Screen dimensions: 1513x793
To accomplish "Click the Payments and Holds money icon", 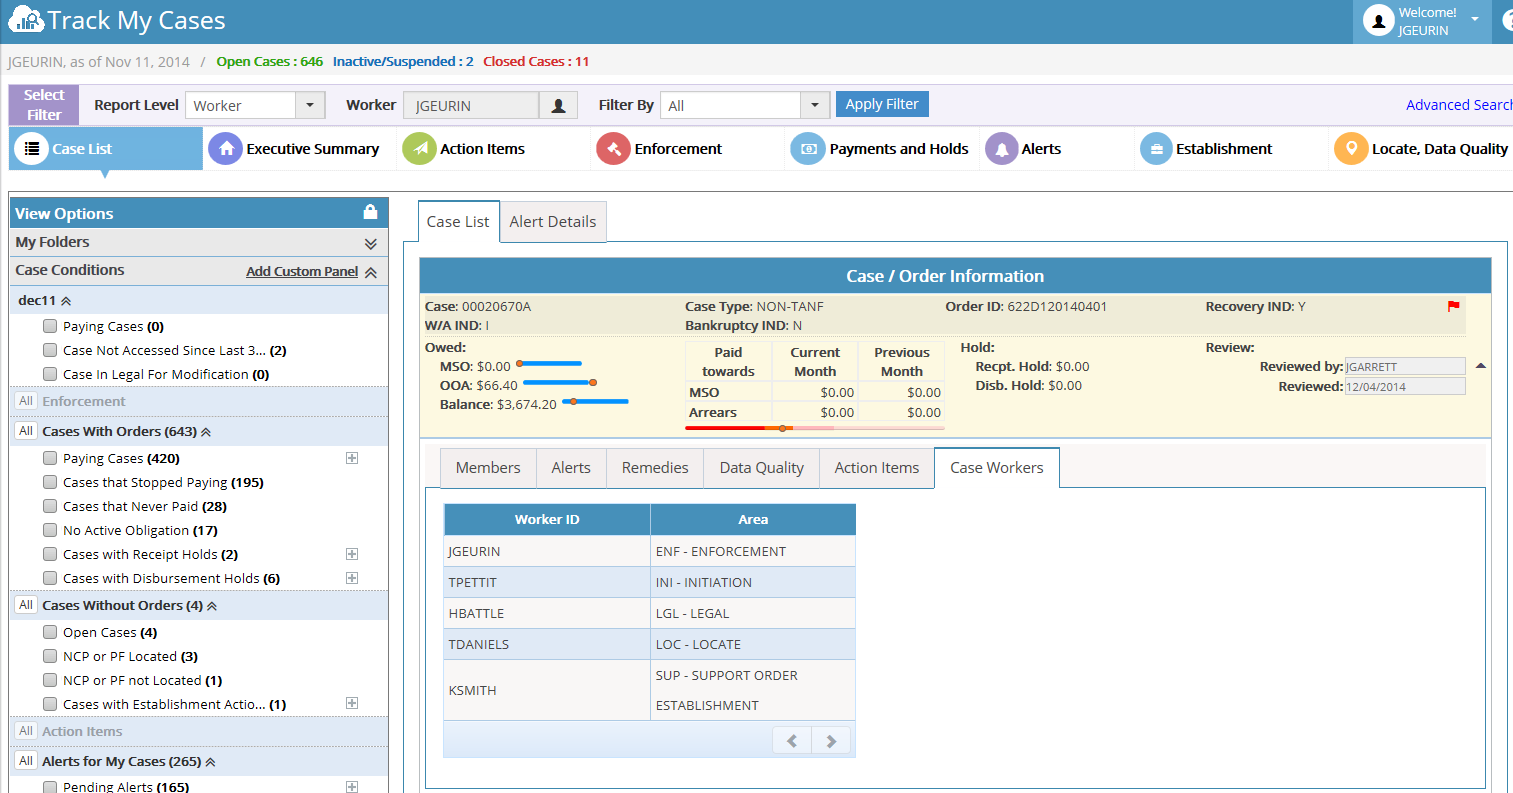I will (x=808, y=149).
